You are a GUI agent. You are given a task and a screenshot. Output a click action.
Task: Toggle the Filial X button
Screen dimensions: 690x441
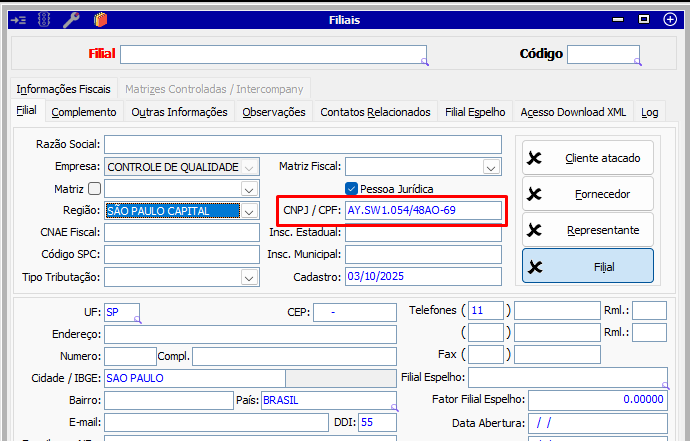(588, 266)
